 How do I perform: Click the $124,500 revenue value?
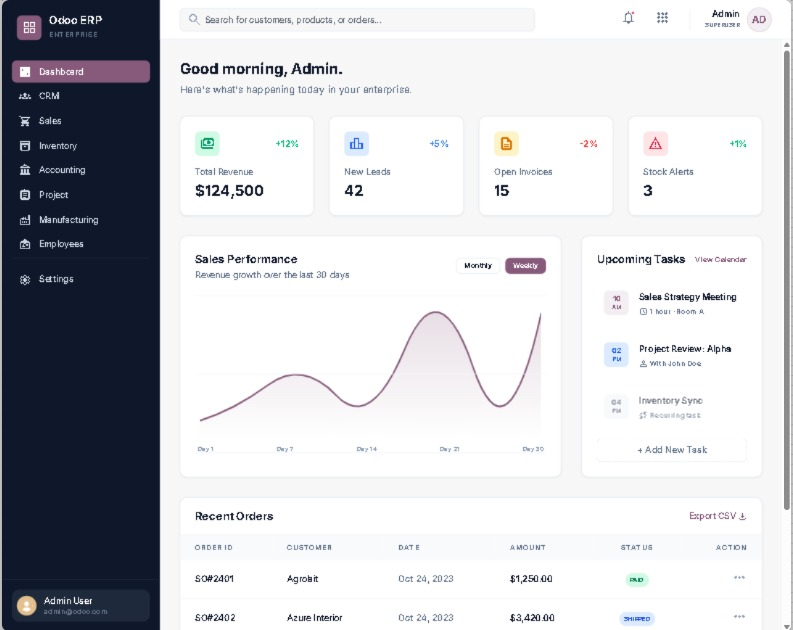click(x=229, y=191)
